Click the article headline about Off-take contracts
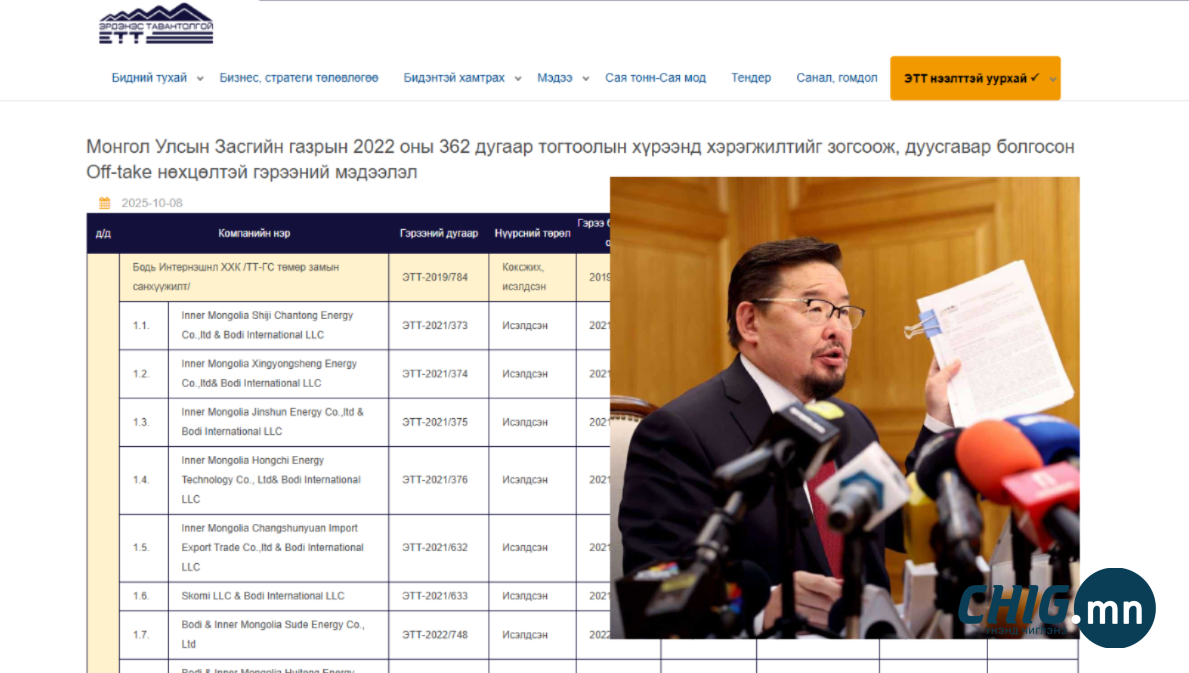The image size is (1189, 673). (x=580, y=159)
